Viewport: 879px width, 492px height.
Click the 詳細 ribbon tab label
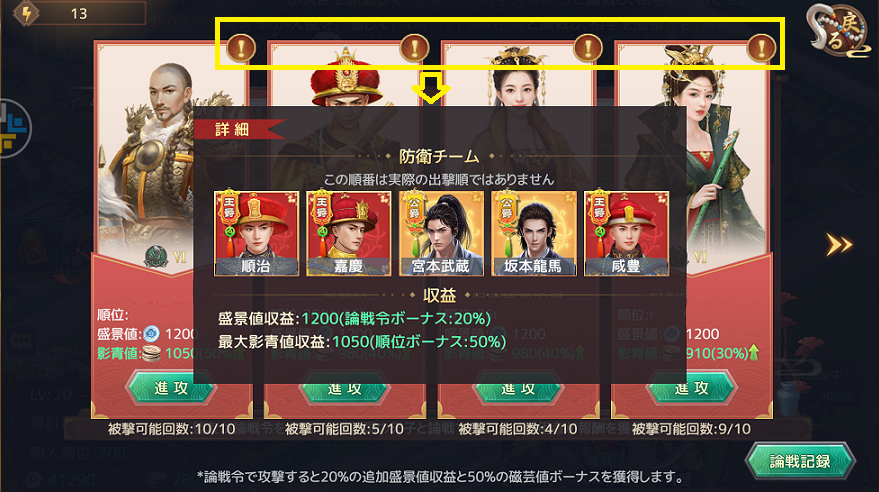(x=232, y=130)
